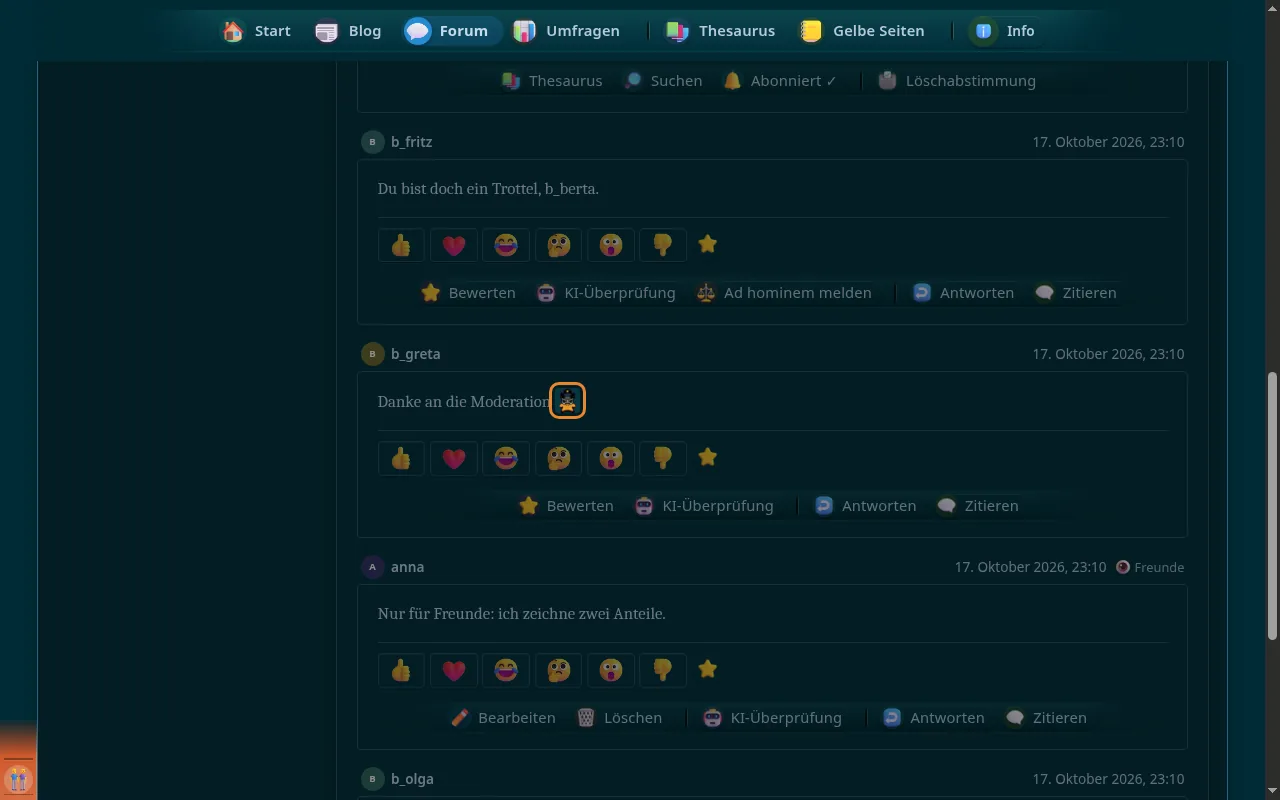
Task: Open b_fritz's avatar
Action: pyautogui.click(x=372, y=142)
